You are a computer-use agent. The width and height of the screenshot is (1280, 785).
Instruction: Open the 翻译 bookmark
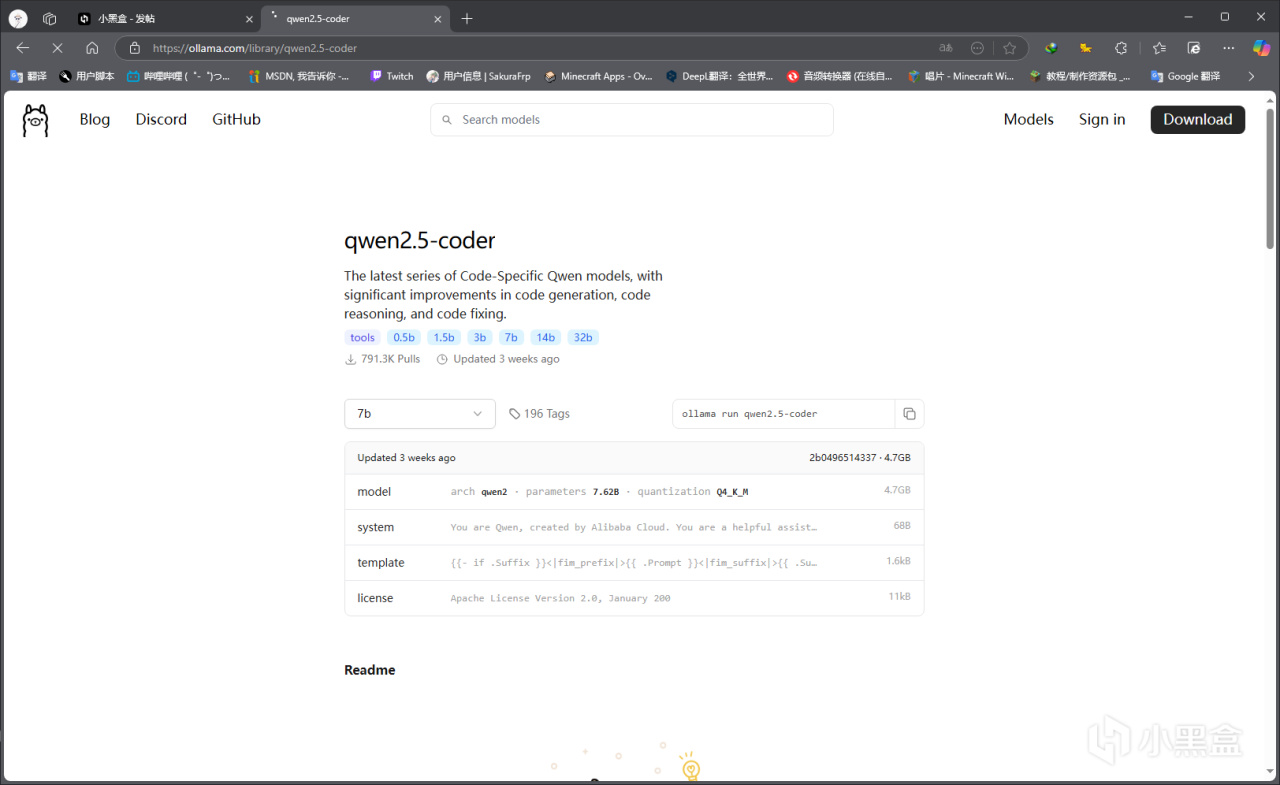tap(28, 76)
